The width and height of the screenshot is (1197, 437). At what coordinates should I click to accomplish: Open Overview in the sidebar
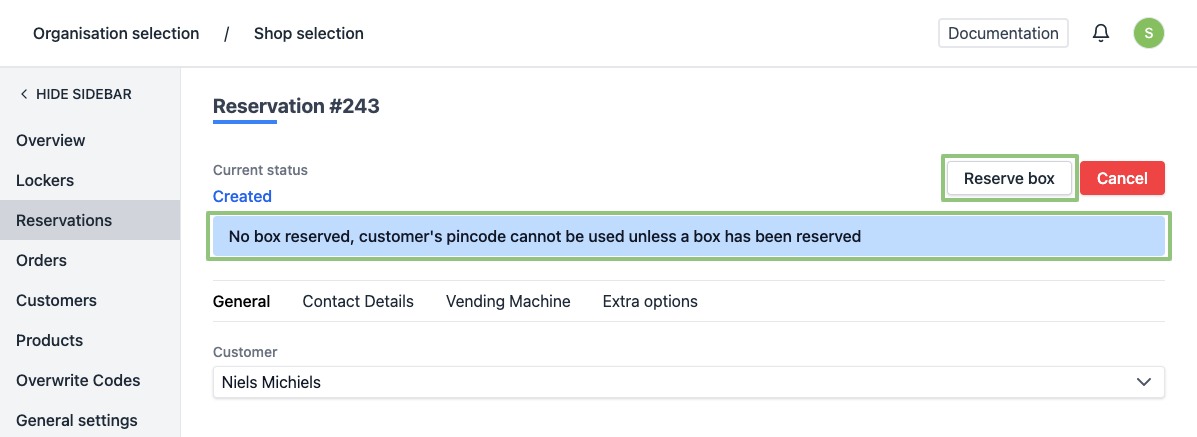(51, 140)
